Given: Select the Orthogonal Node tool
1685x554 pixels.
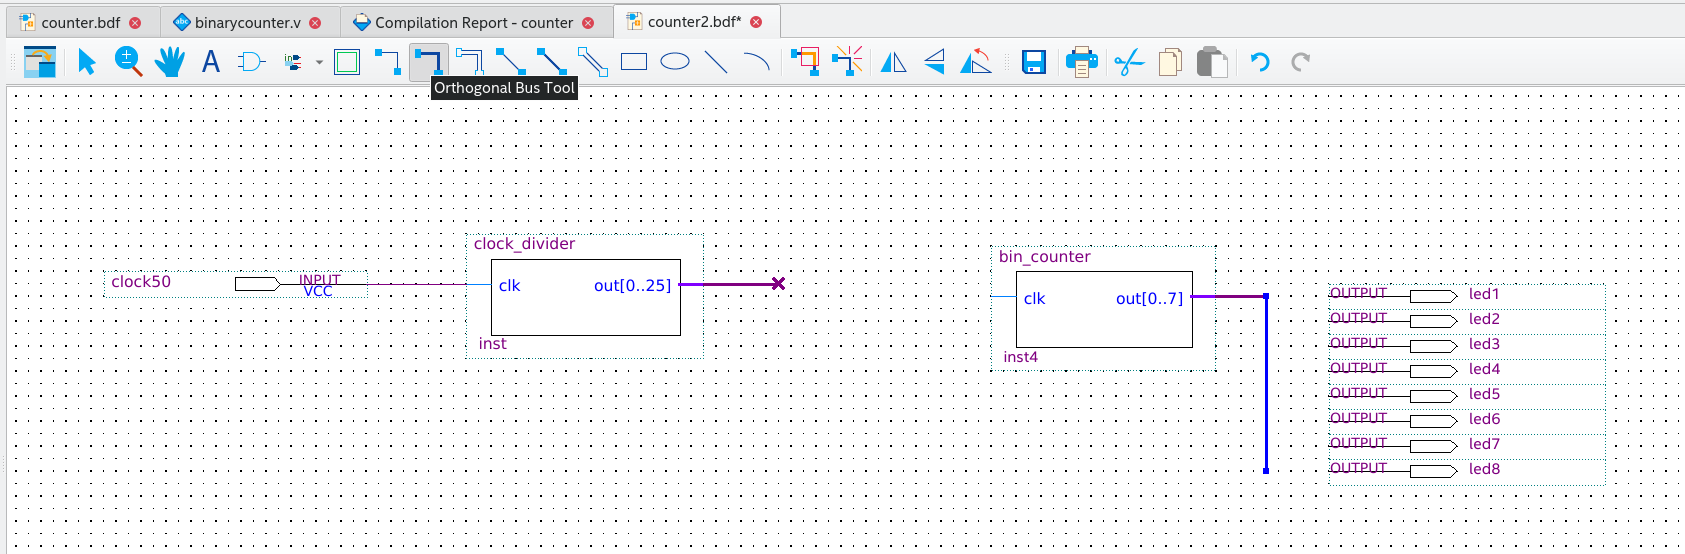Looking at the screenshot, I should [388, 62].
